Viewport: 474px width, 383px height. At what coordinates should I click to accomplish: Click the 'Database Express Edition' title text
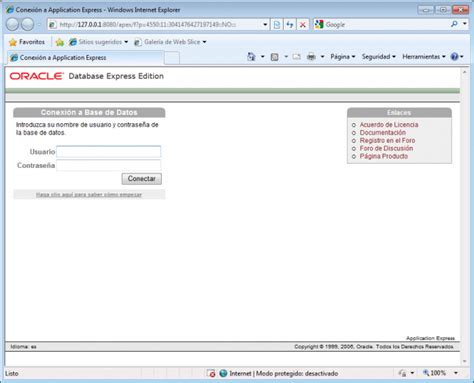(x=116, y=76)
